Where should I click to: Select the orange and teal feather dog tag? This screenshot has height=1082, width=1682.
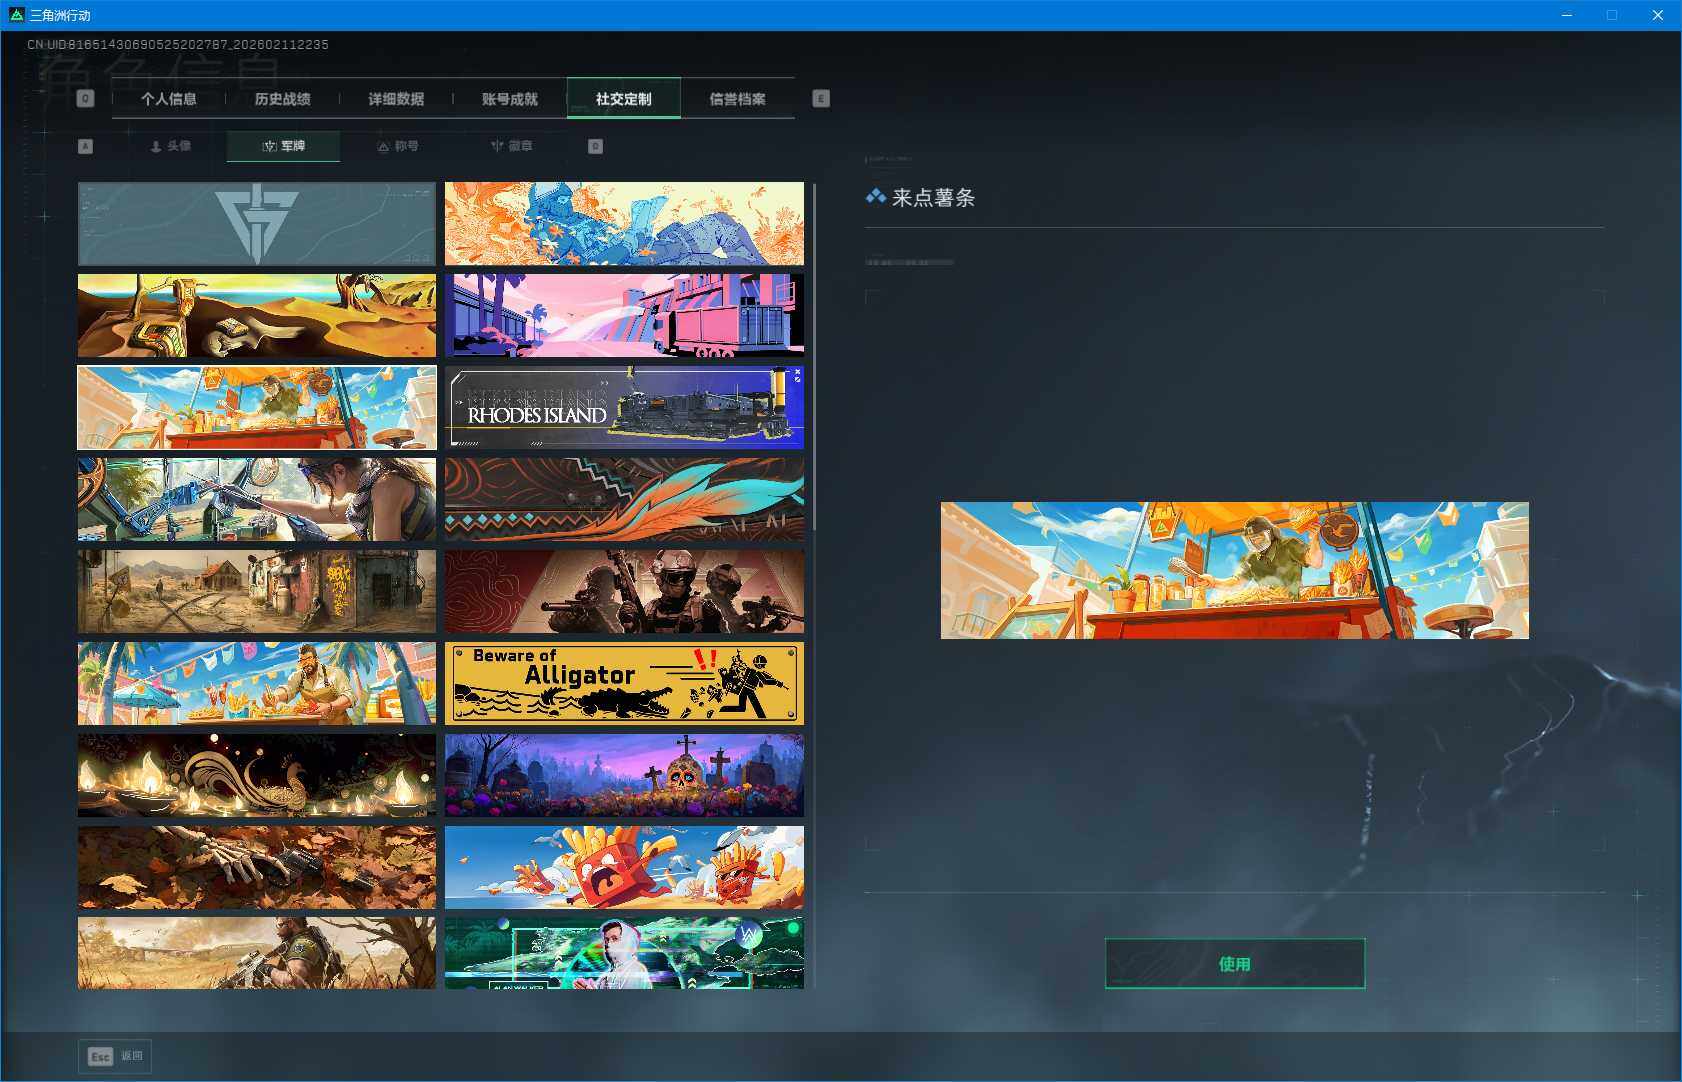(624, 500)
